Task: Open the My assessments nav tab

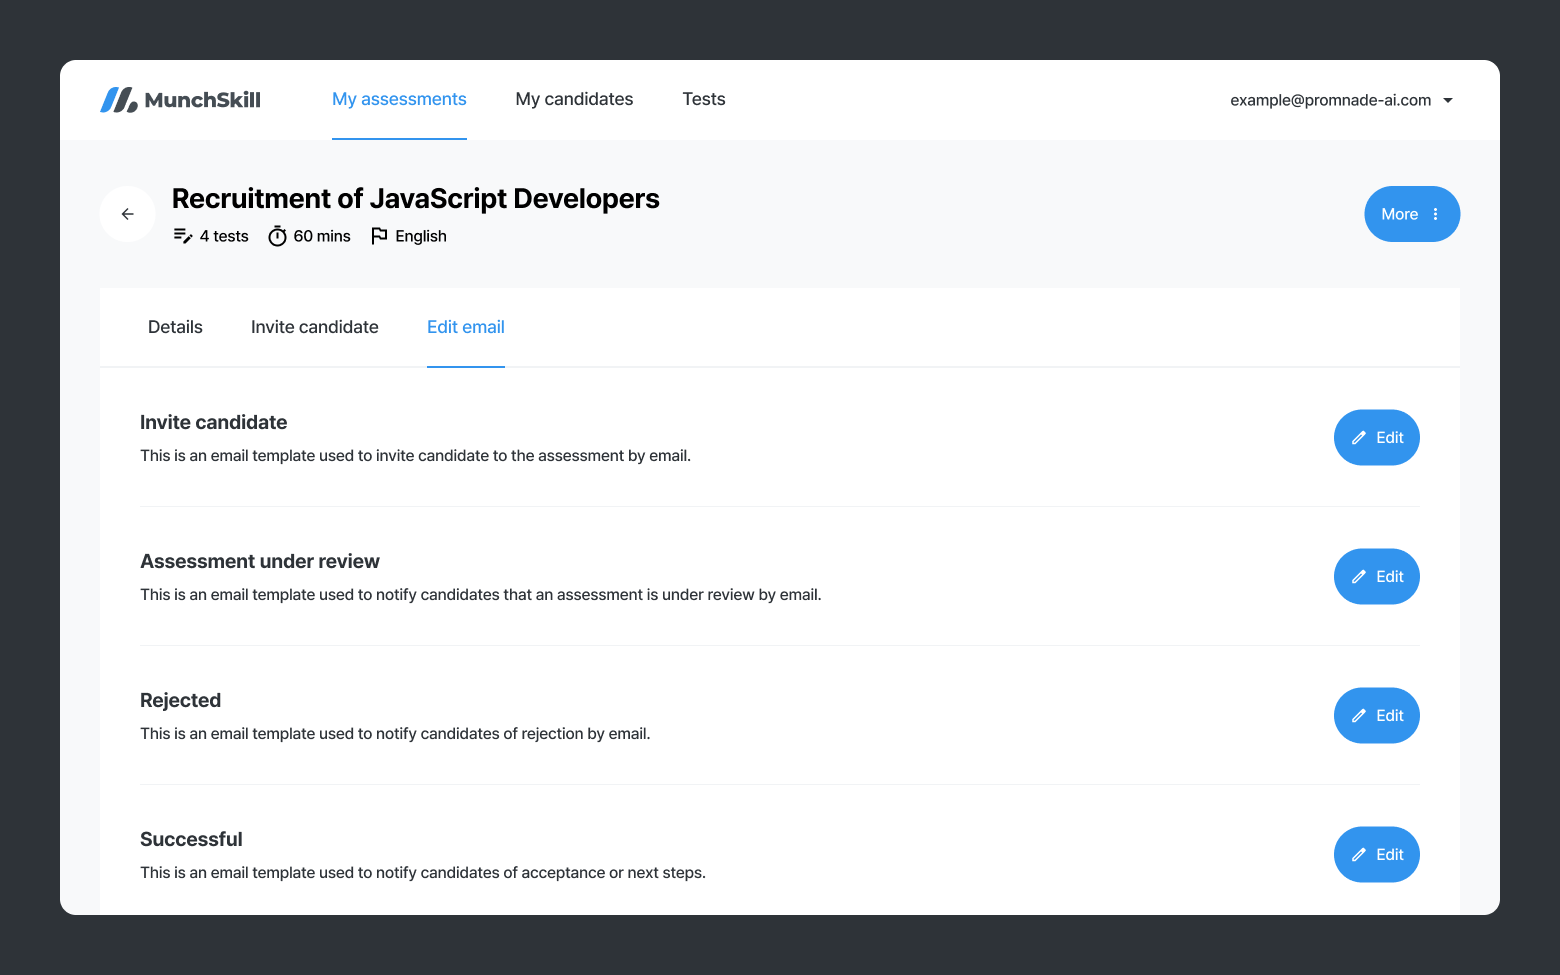Action: click(399, 99)
